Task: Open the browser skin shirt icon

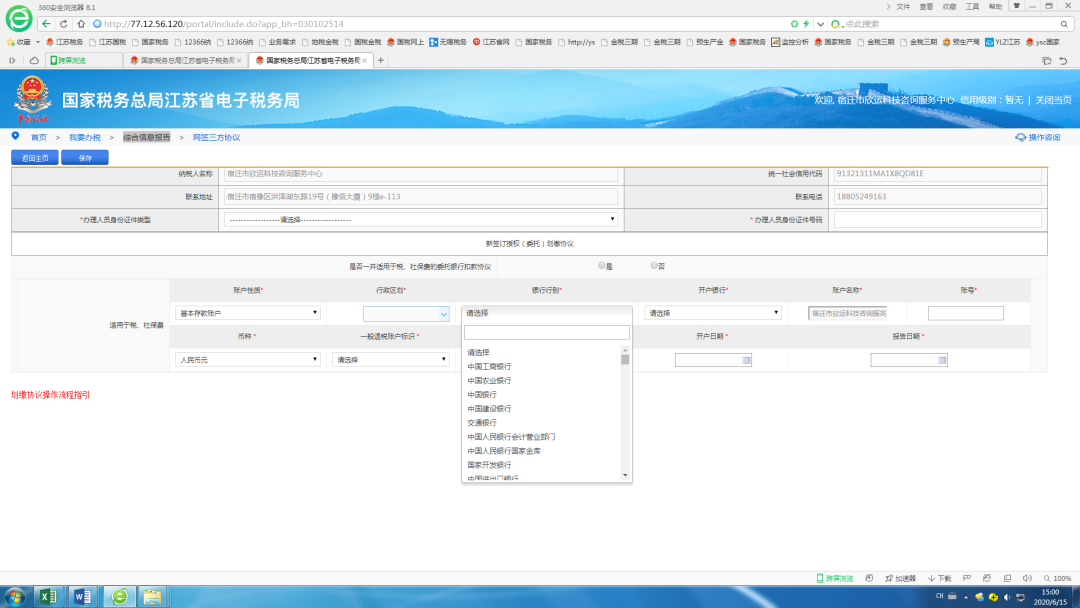Action: point(1016,6)
